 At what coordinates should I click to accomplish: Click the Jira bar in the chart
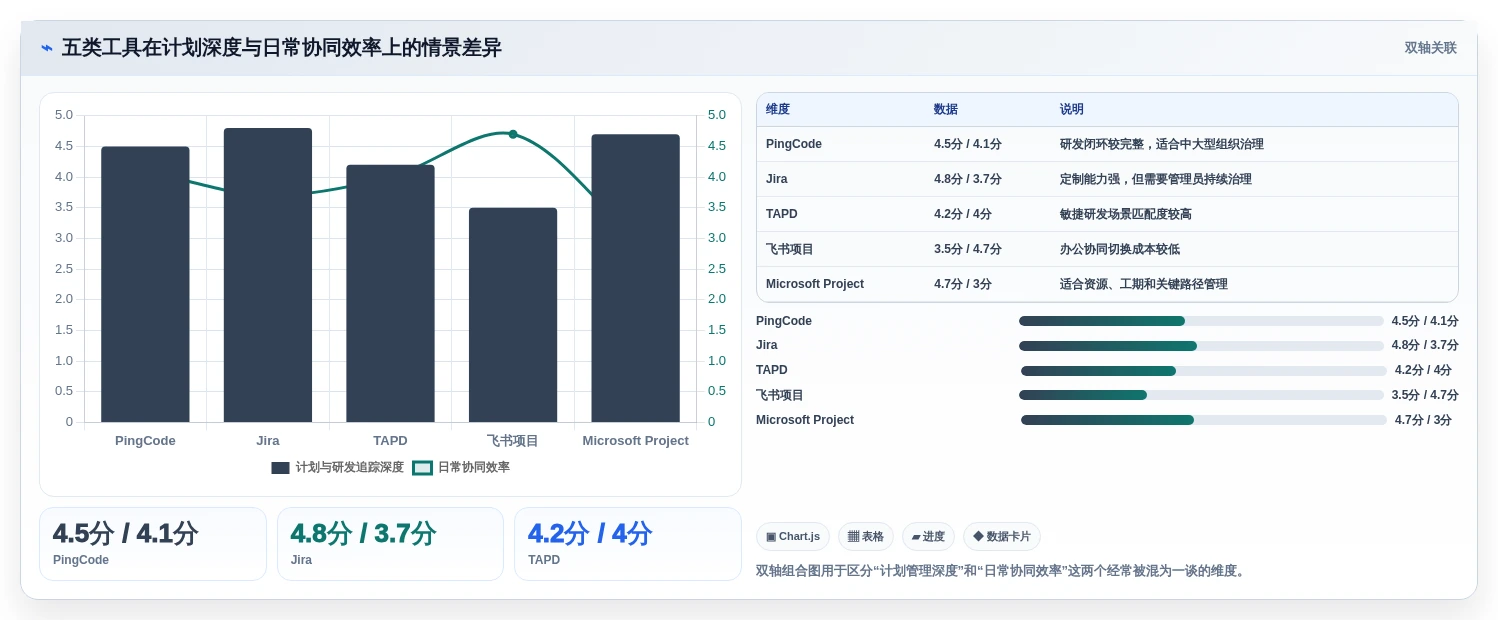(x=268, y=275)
